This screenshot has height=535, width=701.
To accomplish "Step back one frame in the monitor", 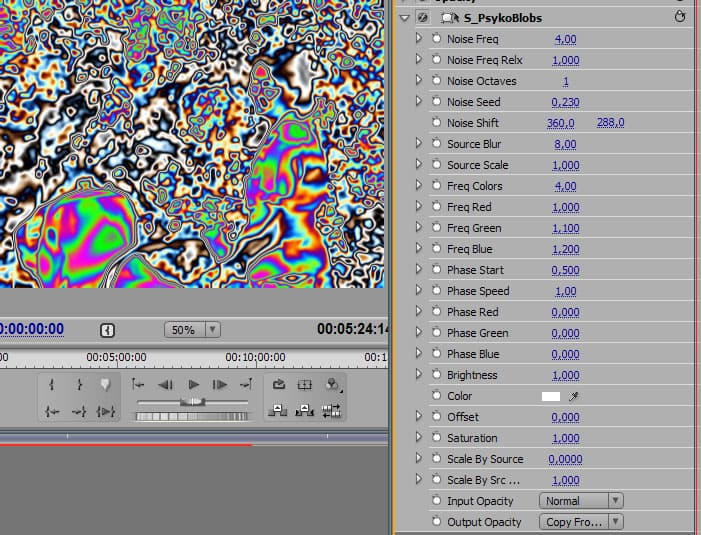I will point(166,385).
